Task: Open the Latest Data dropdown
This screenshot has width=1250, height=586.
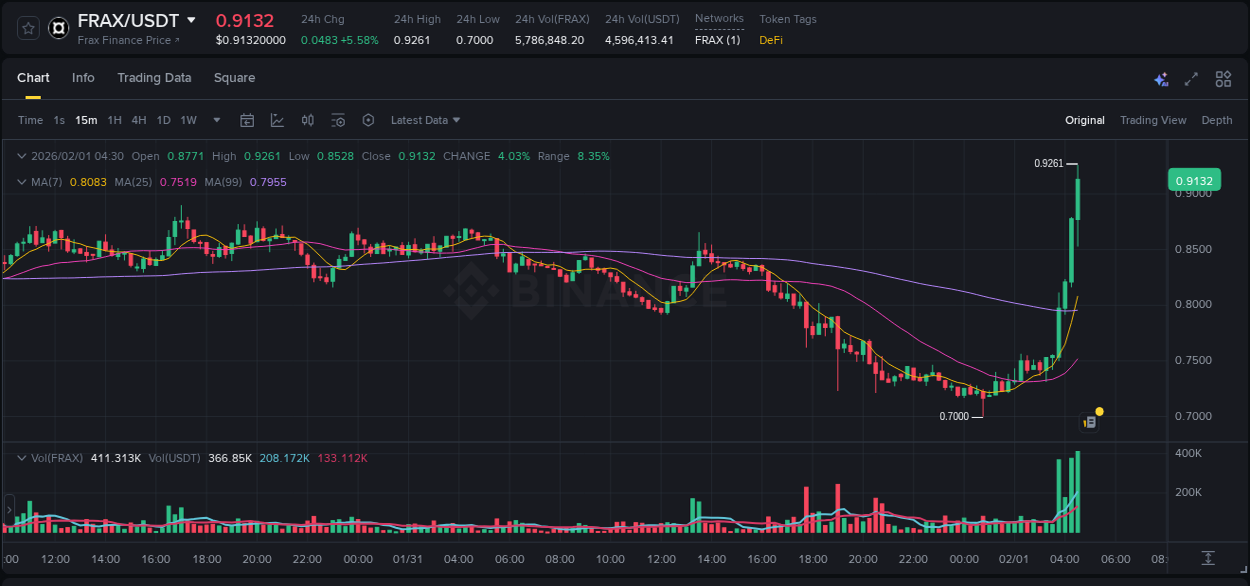Action: (x=424, y=120)
